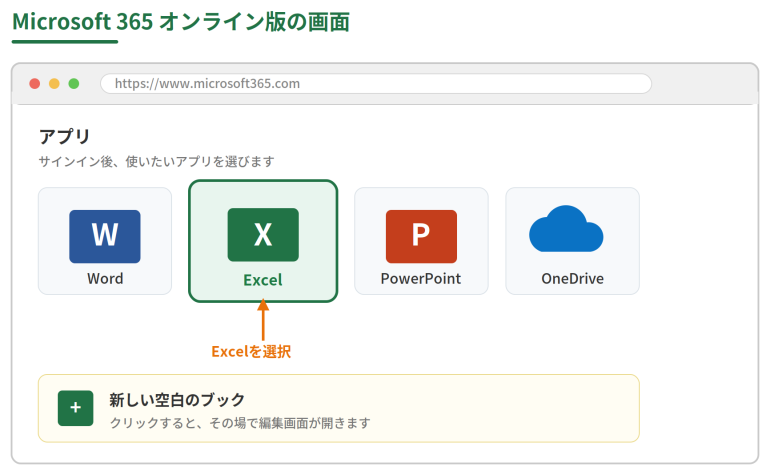This screenshot has width=770, height=475.
Task: Click the アプリ section heading
Action: 64,136
